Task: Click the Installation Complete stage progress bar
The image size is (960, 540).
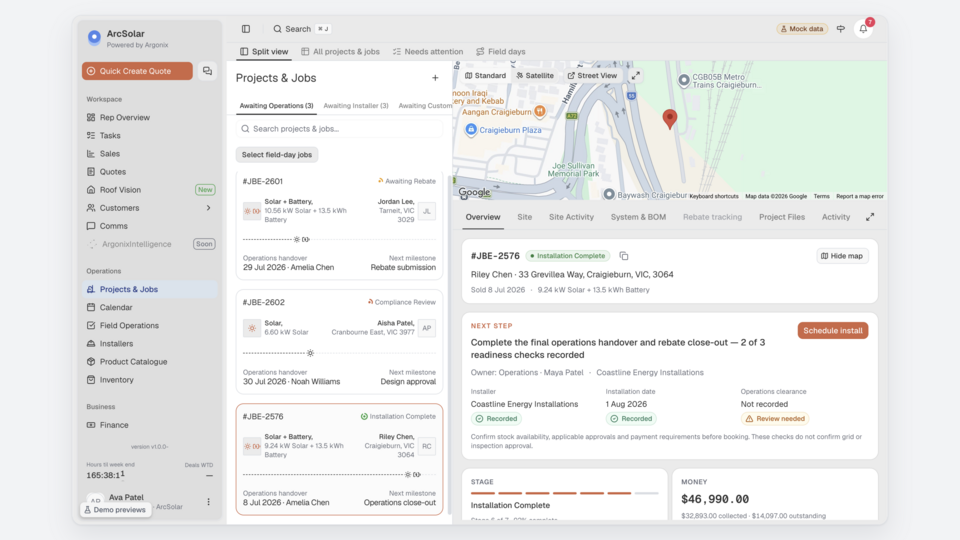Action: [564, 493]
